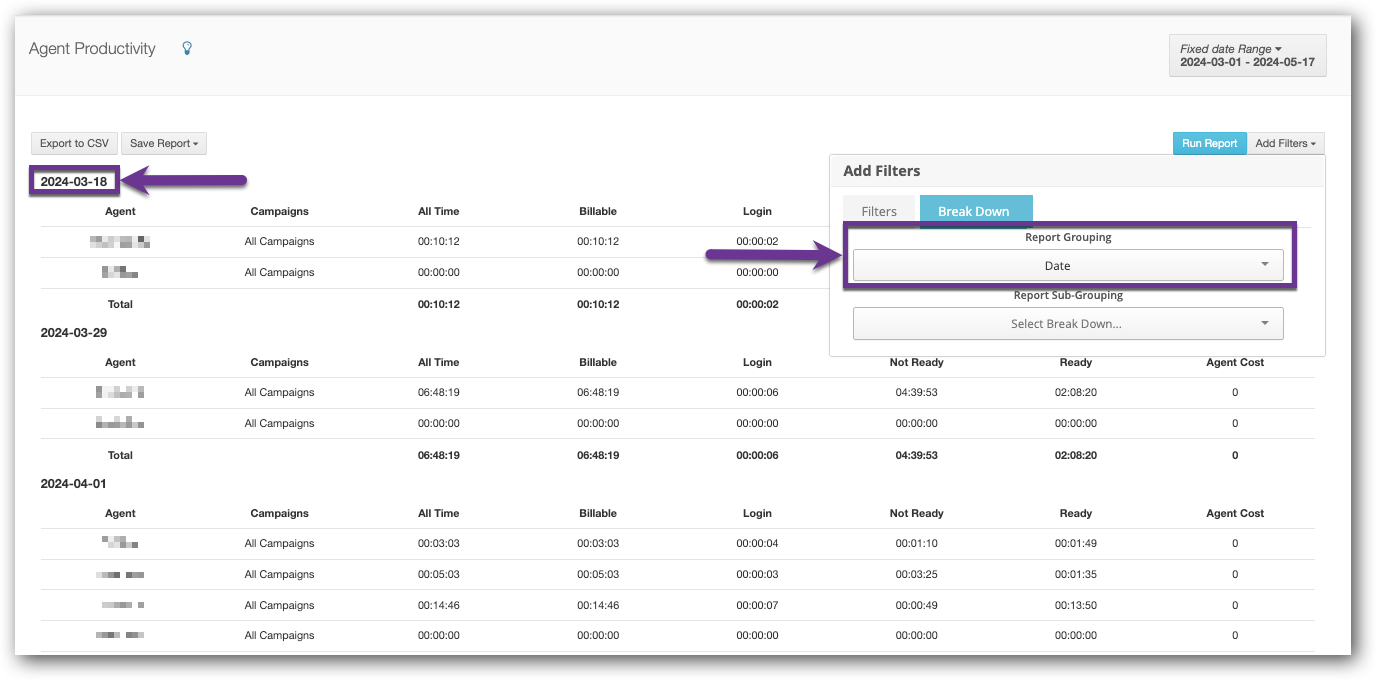Click Billable column header under 2024-03-18
The image size is (1376, 680).
tap(598, 211)
